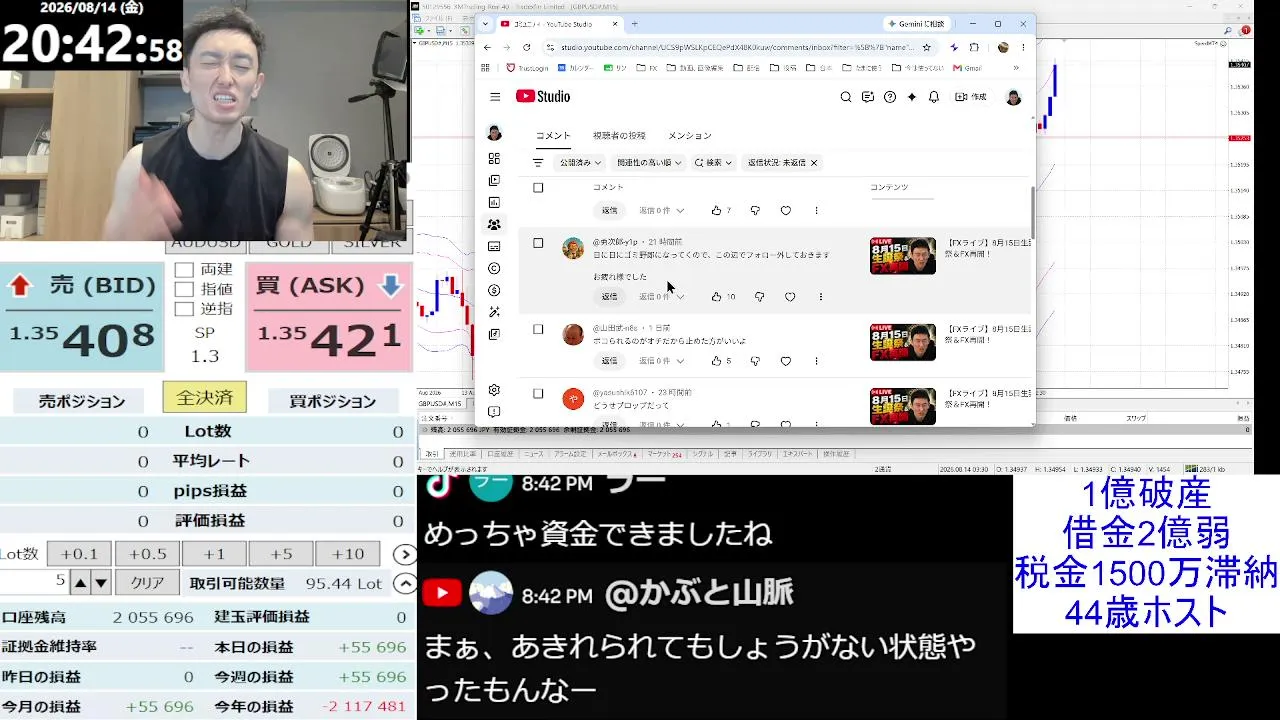
Task: Open the Studio notifications bell
Action: 934,97
